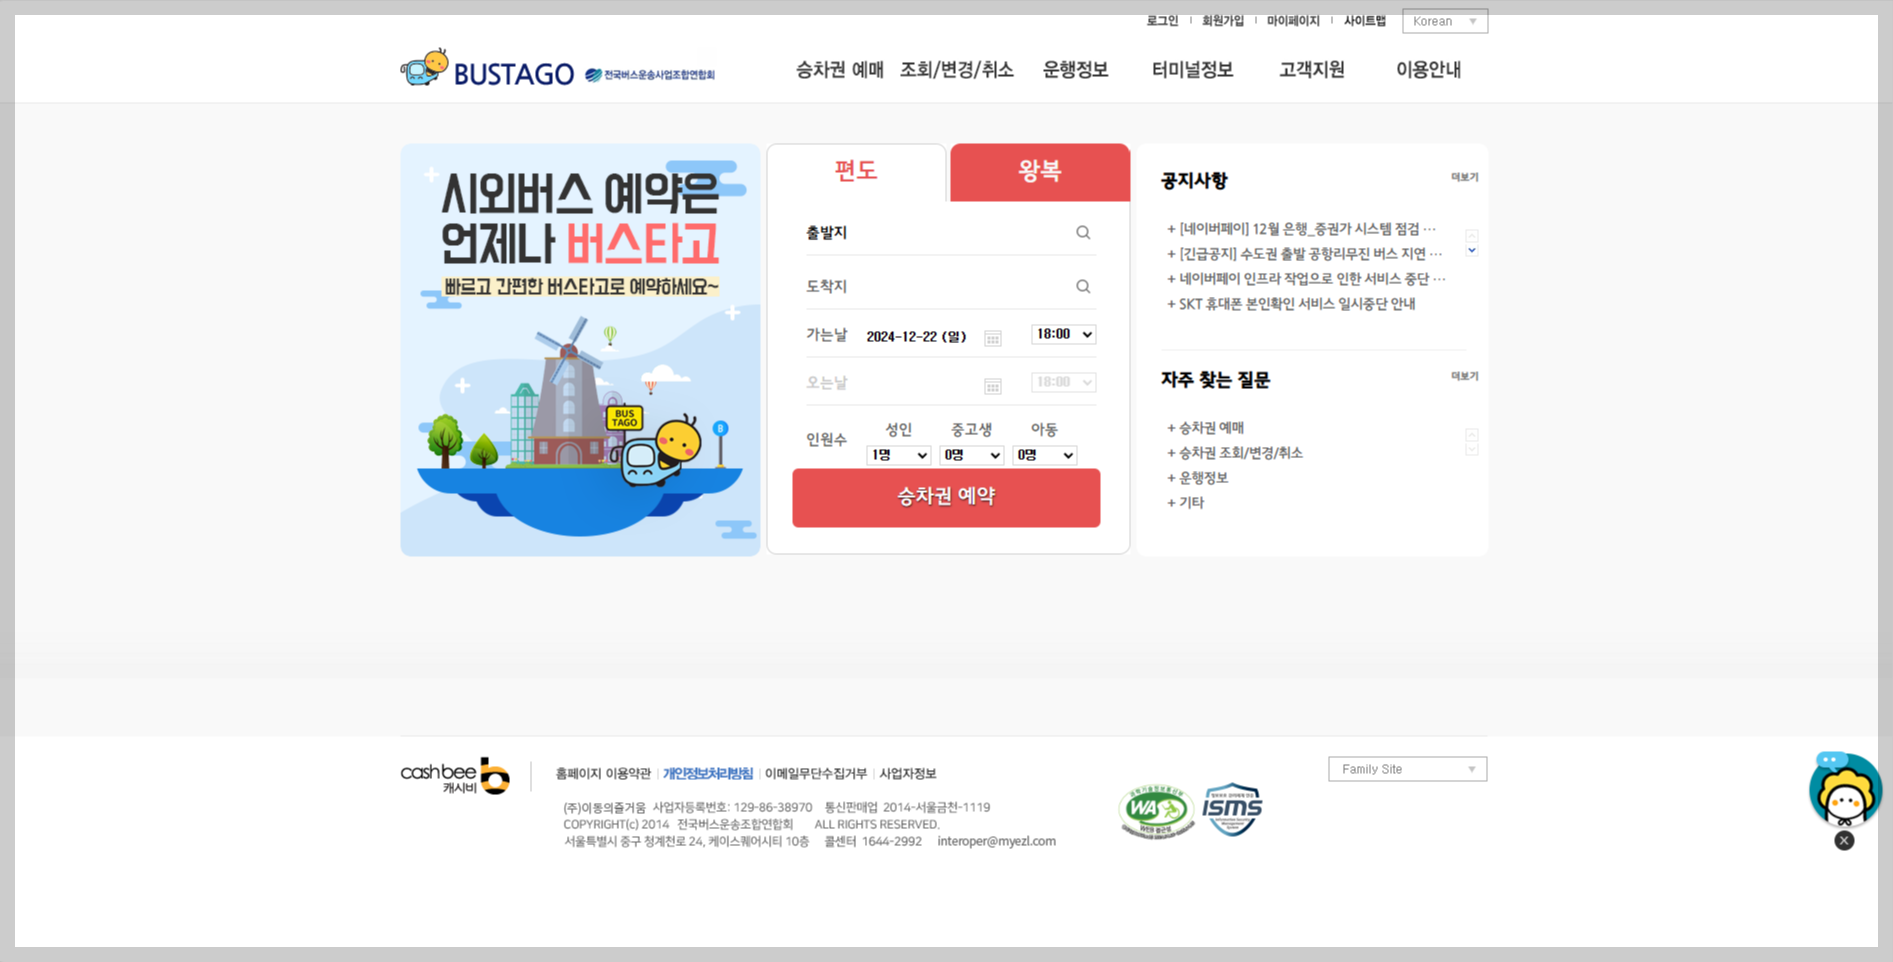Open the Korean language selector dropdown
The width and height of the screenshot is (1893, 962).
coord(1444,20)
